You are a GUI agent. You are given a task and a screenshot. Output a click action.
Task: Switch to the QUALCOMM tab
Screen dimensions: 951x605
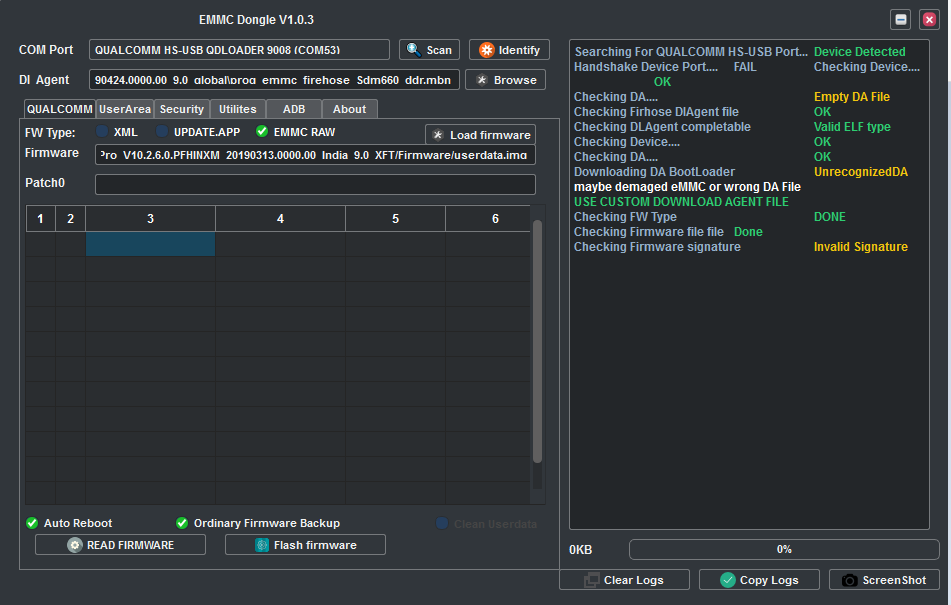59,109
